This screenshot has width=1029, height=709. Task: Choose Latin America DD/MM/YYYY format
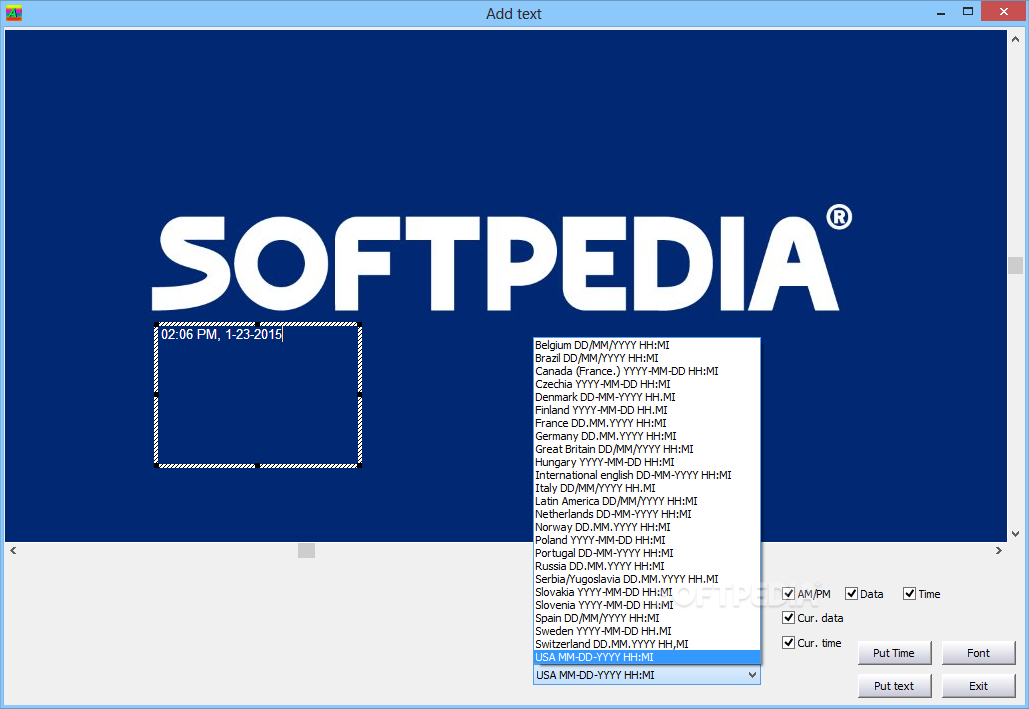646,502
